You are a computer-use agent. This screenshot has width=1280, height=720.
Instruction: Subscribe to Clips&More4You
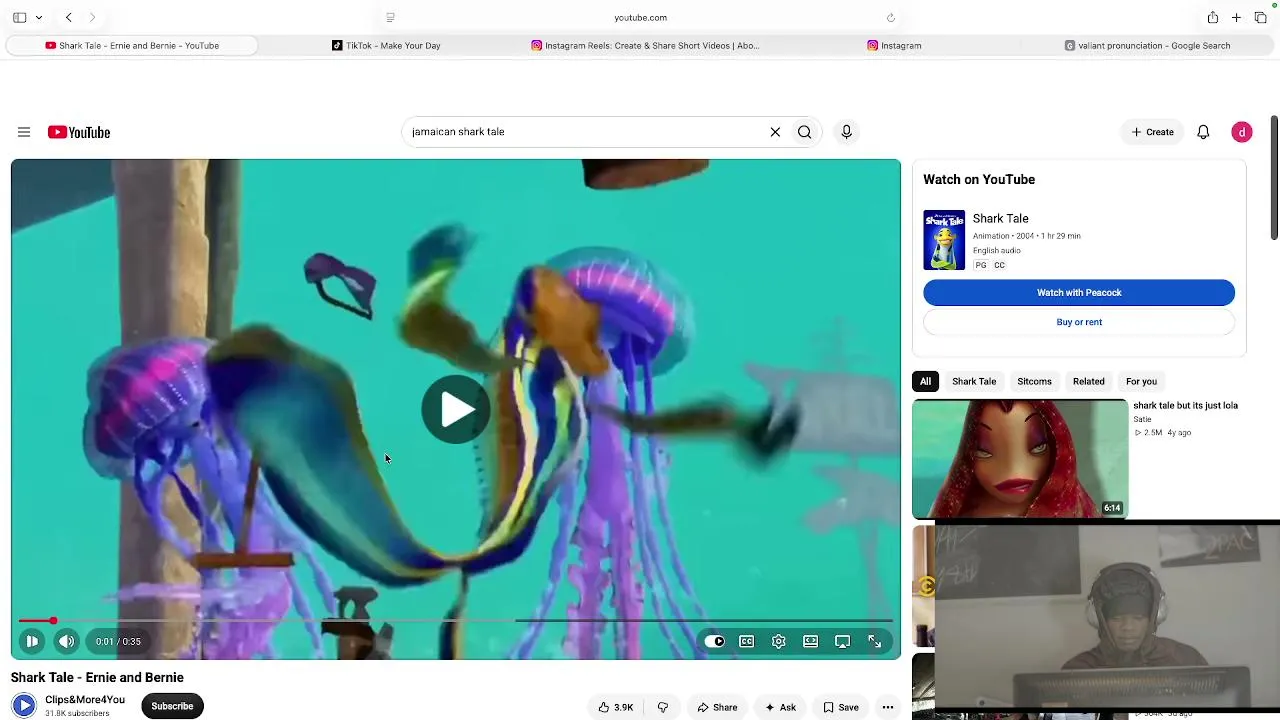pyautogui.click(x=172, y=706)
